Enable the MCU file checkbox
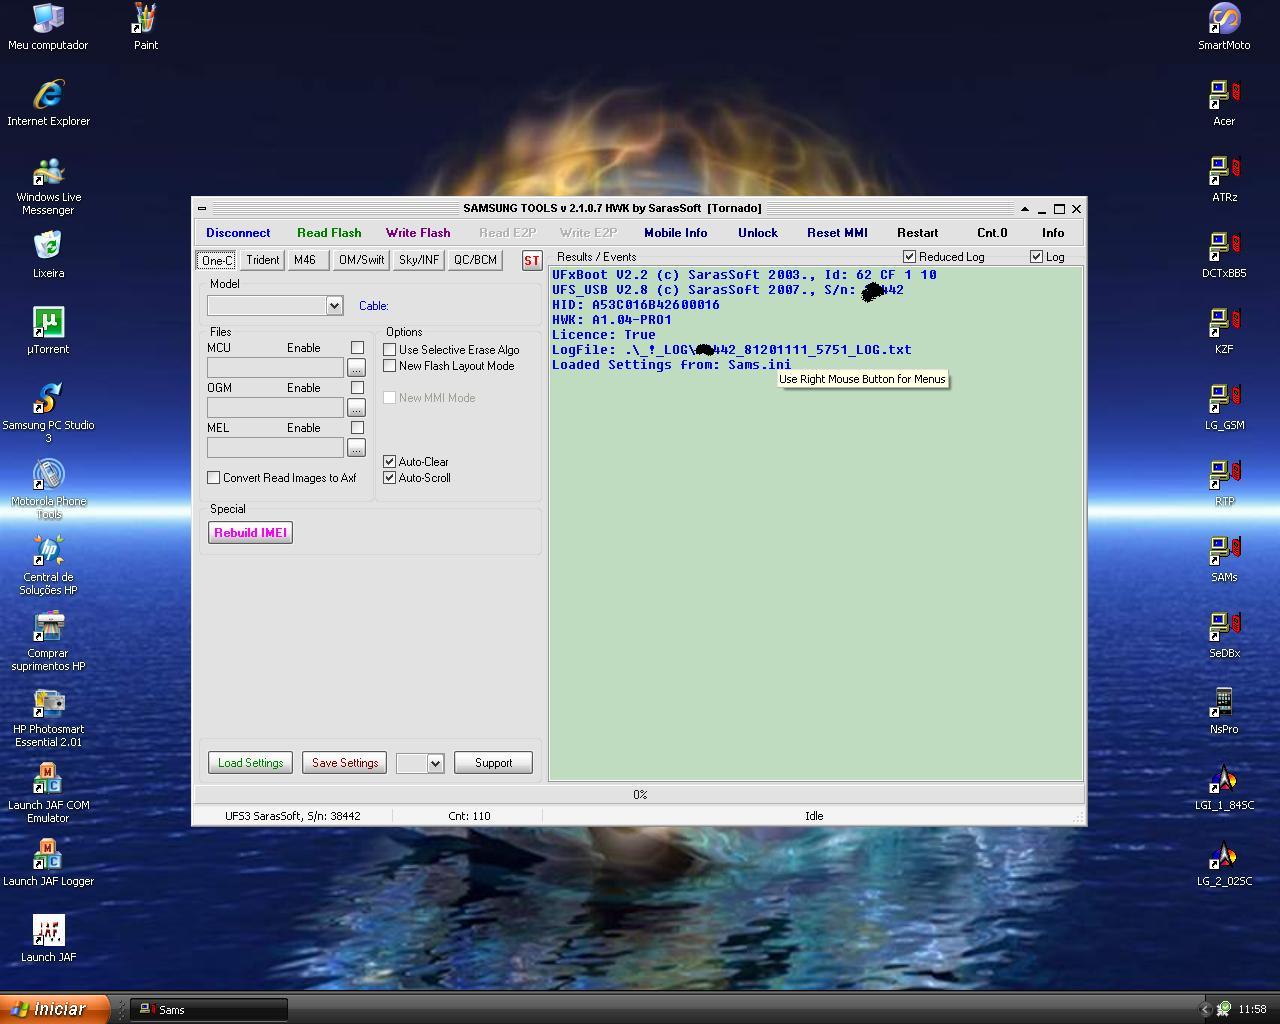This screenshot has width=1280, height=1024. [357, 347]
